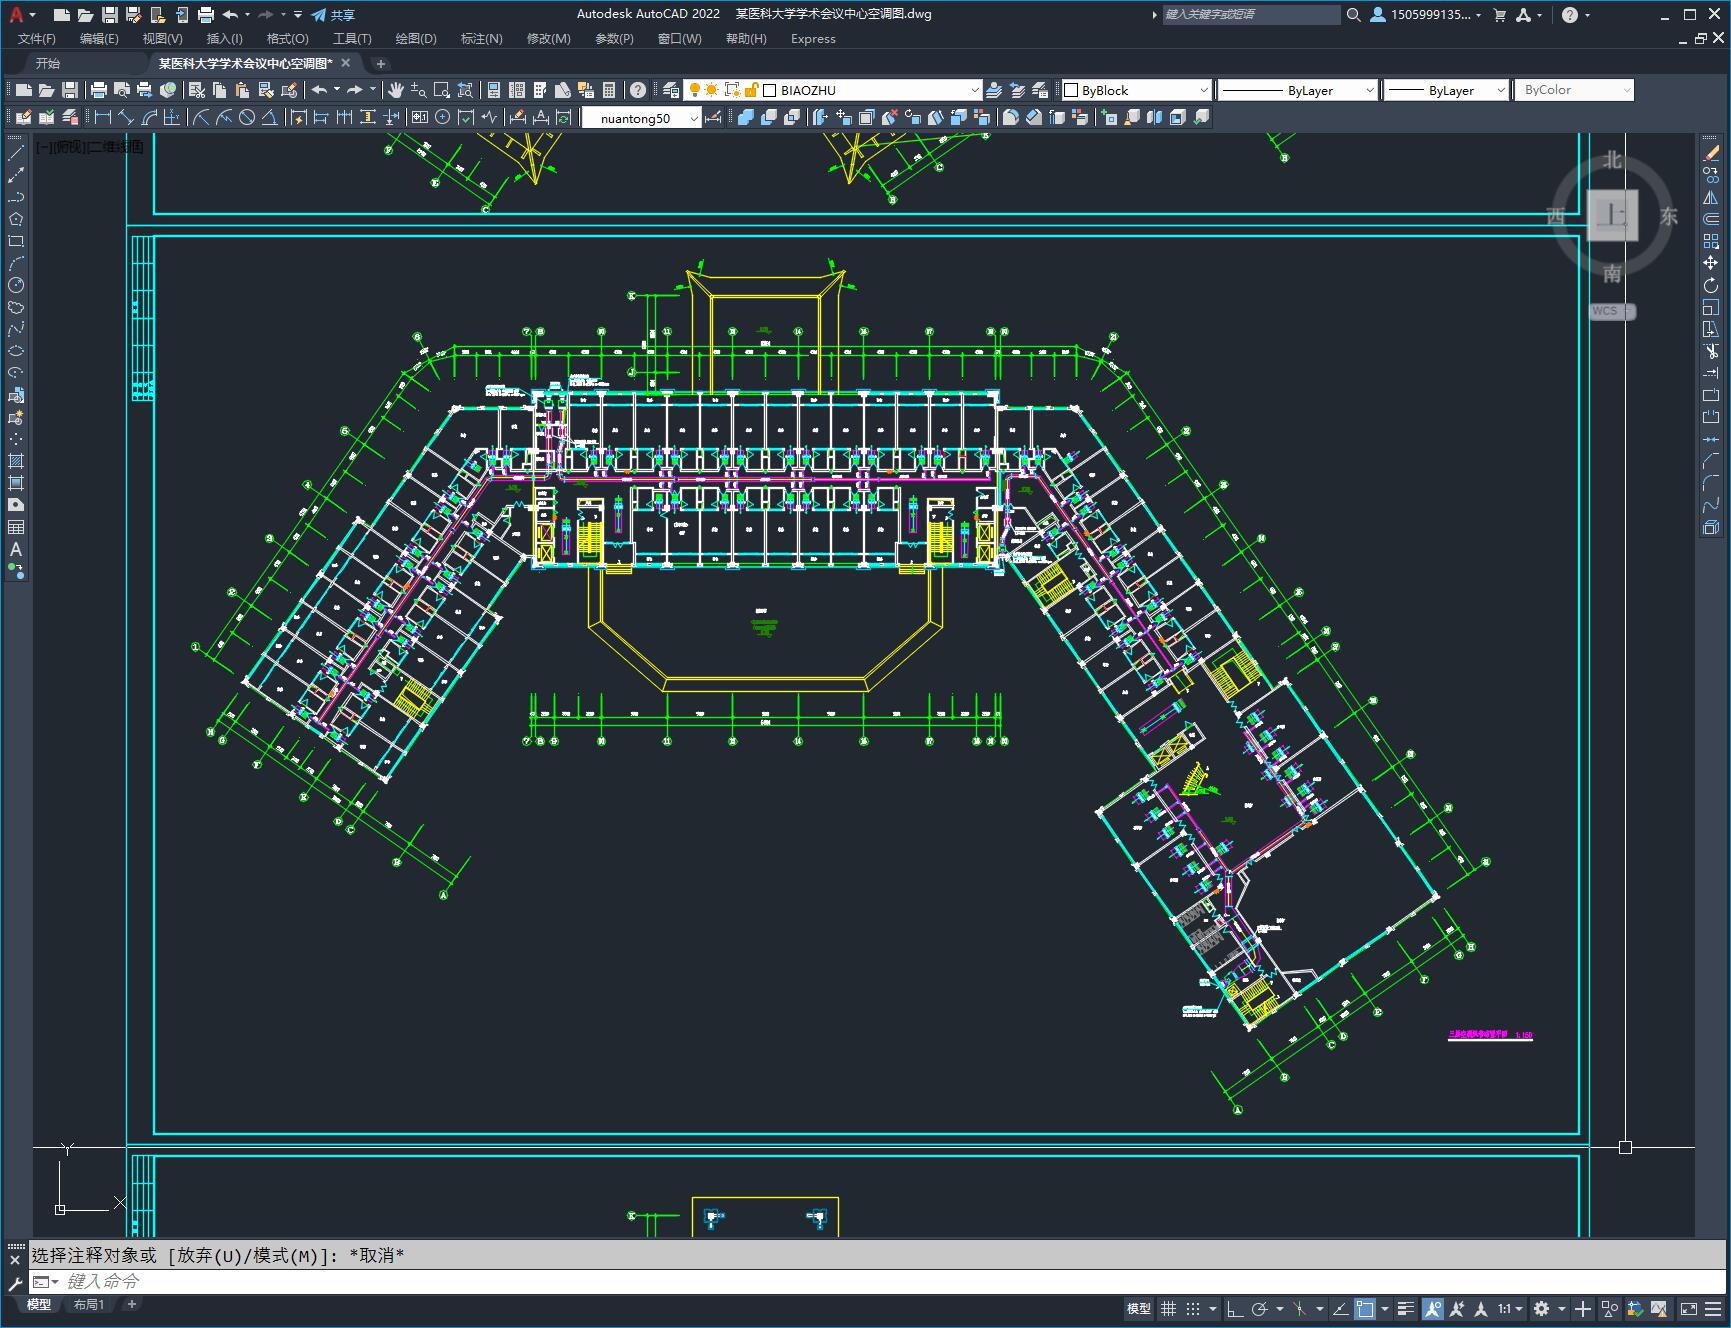Click the search magnifier in the title bar
The height and width of the screenshot is (1328, 1731).
(x=1354, y=15)
